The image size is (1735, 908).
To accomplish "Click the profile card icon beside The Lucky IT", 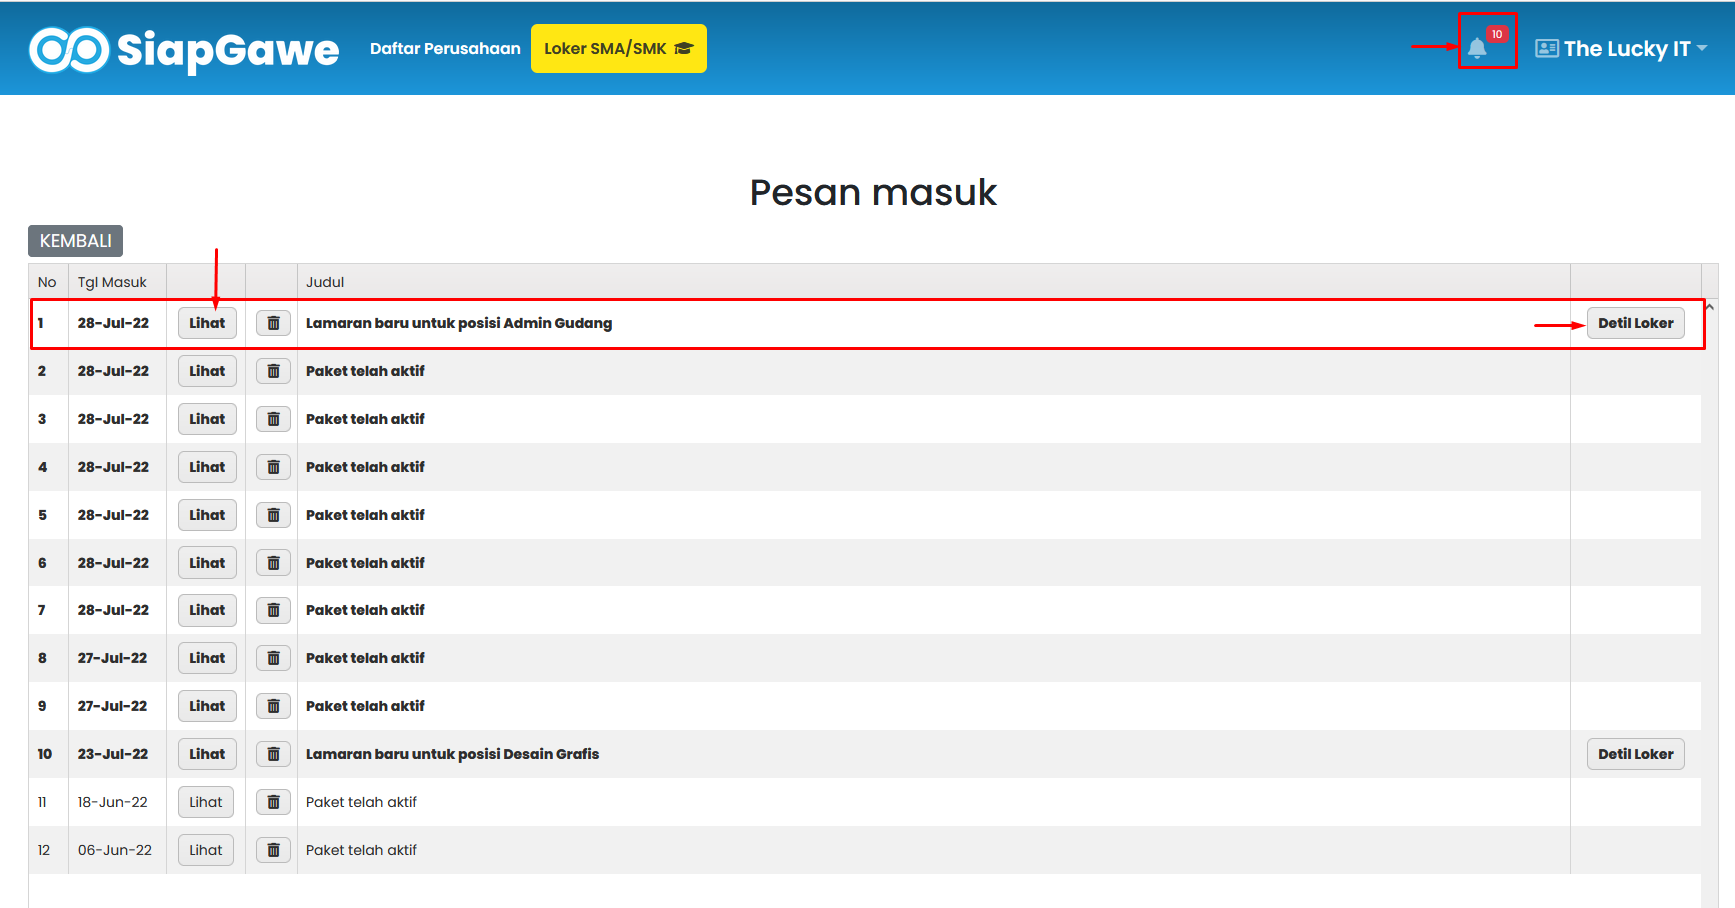I will [1546, 48].
